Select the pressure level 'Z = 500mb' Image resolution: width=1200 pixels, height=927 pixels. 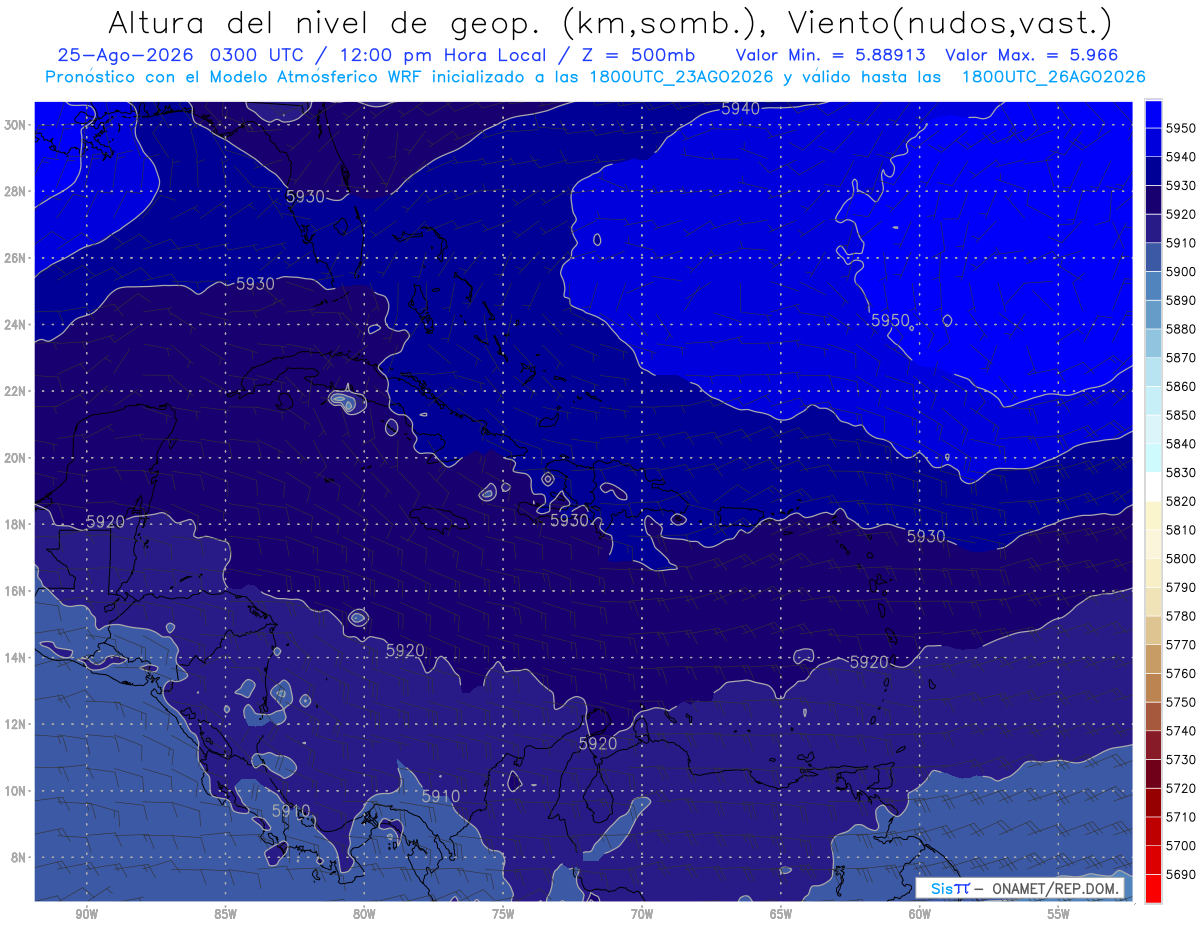pos(639,55)
